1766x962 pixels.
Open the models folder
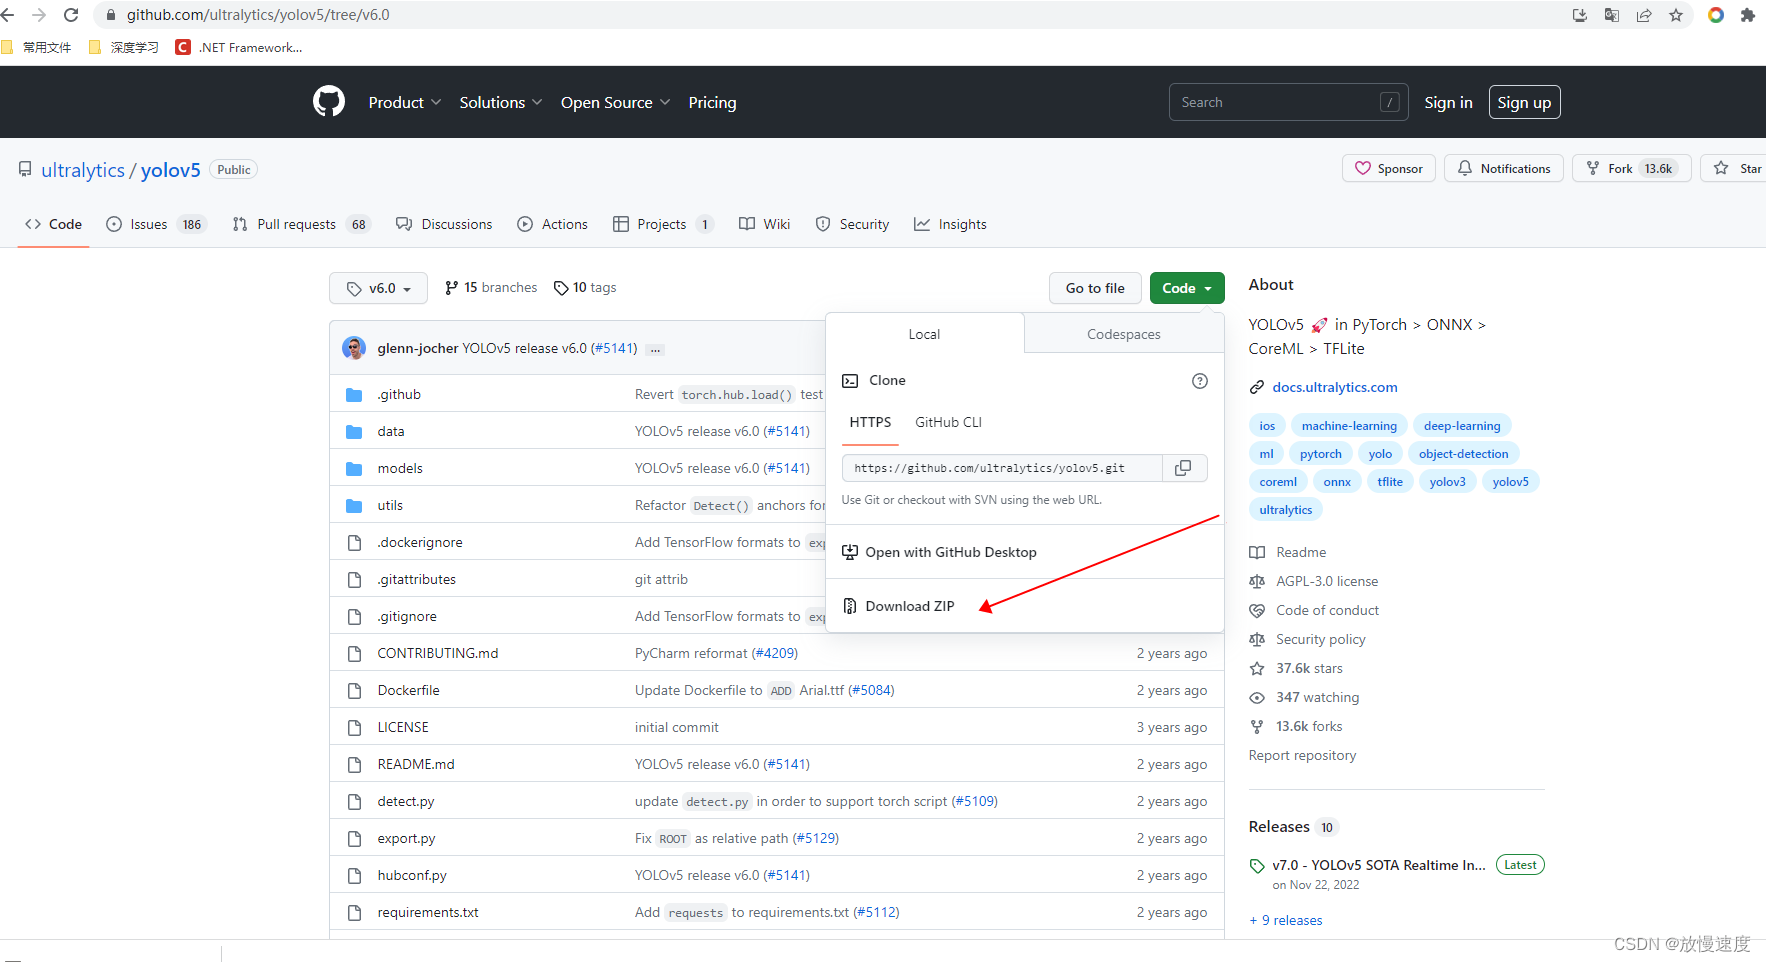tap(400, 469)
